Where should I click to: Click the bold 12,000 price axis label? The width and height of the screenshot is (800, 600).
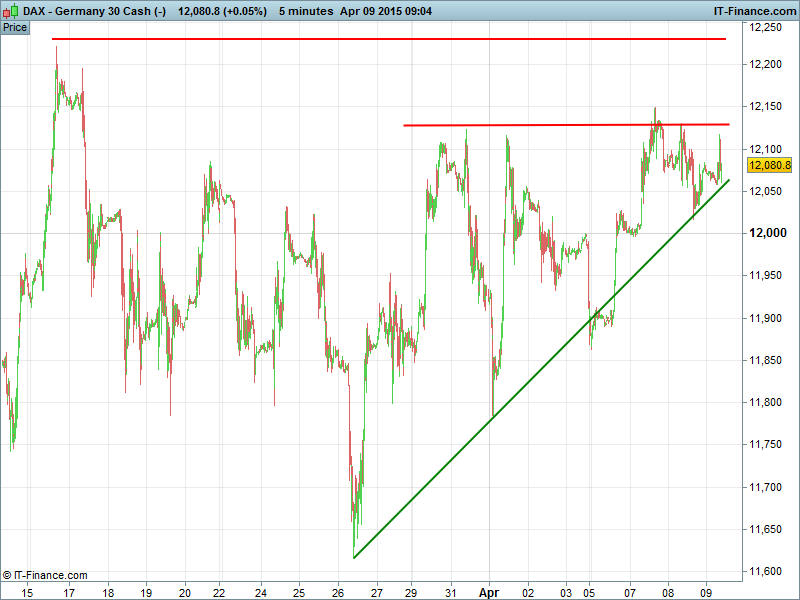click(x=769, y=233)
